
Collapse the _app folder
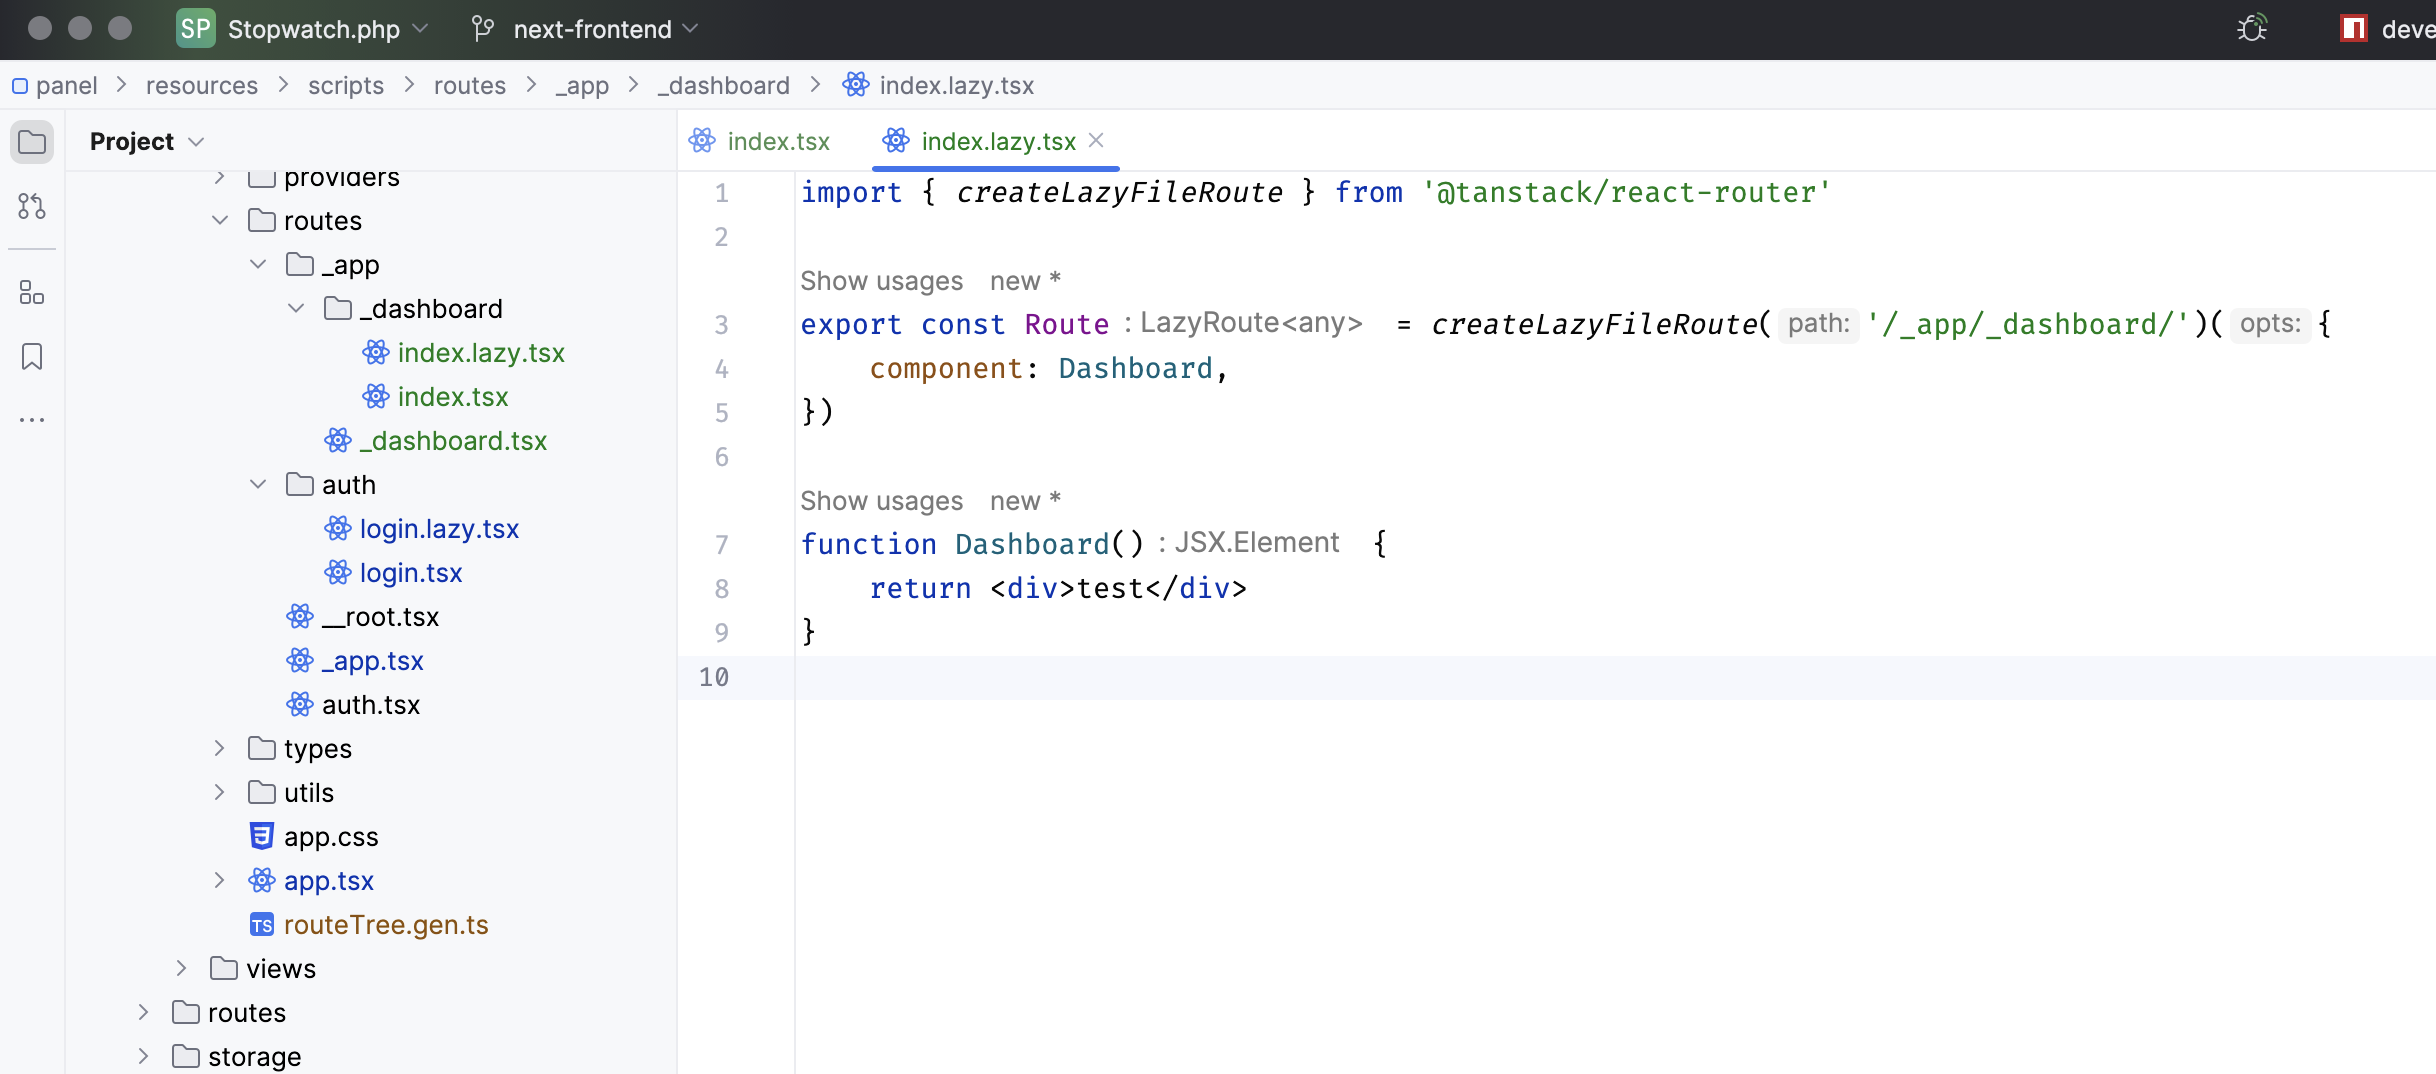pos(258,264)
